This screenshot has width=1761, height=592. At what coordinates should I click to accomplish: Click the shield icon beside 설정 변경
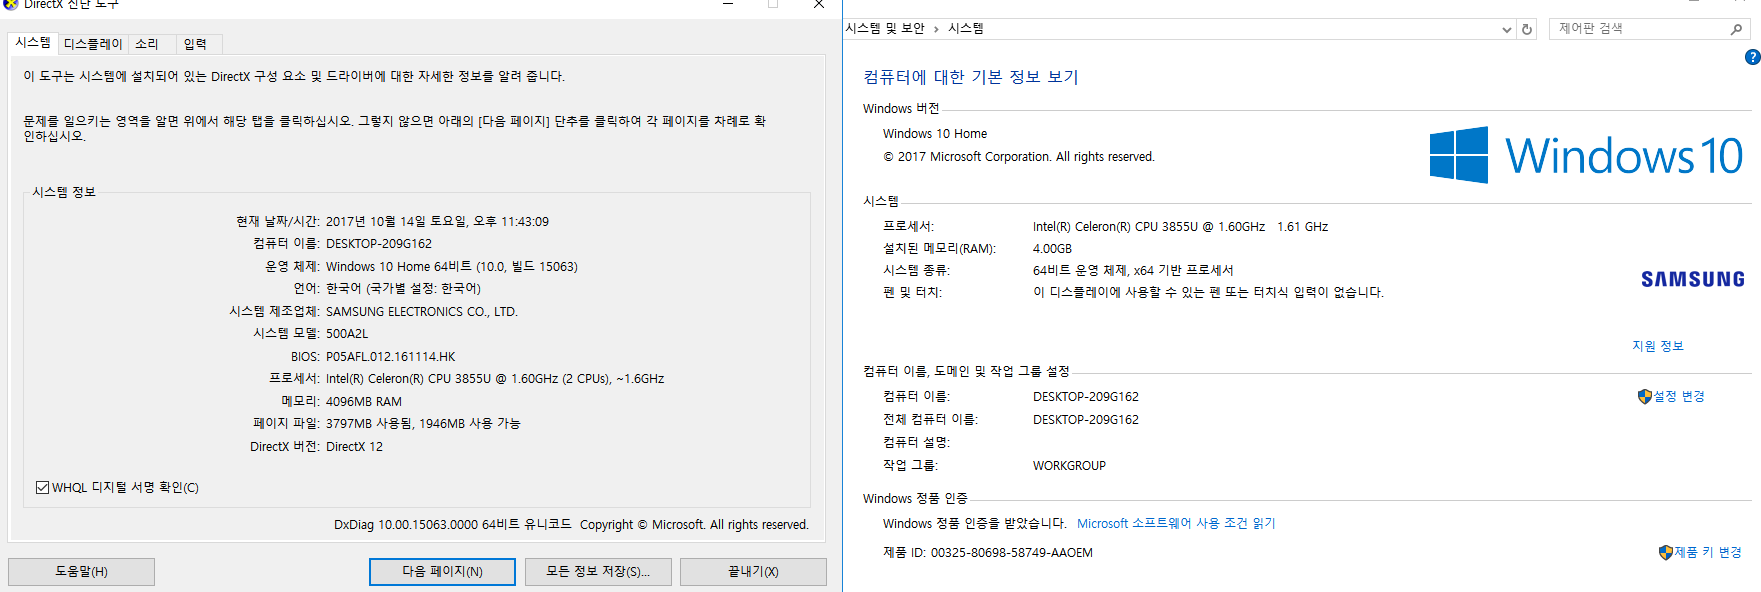[1644, 397]
